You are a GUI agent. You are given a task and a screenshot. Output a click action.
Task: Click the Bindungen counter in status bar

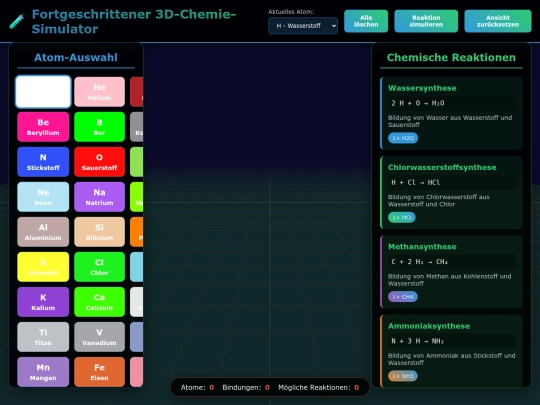pyautogui.click(x=246, y=387)
